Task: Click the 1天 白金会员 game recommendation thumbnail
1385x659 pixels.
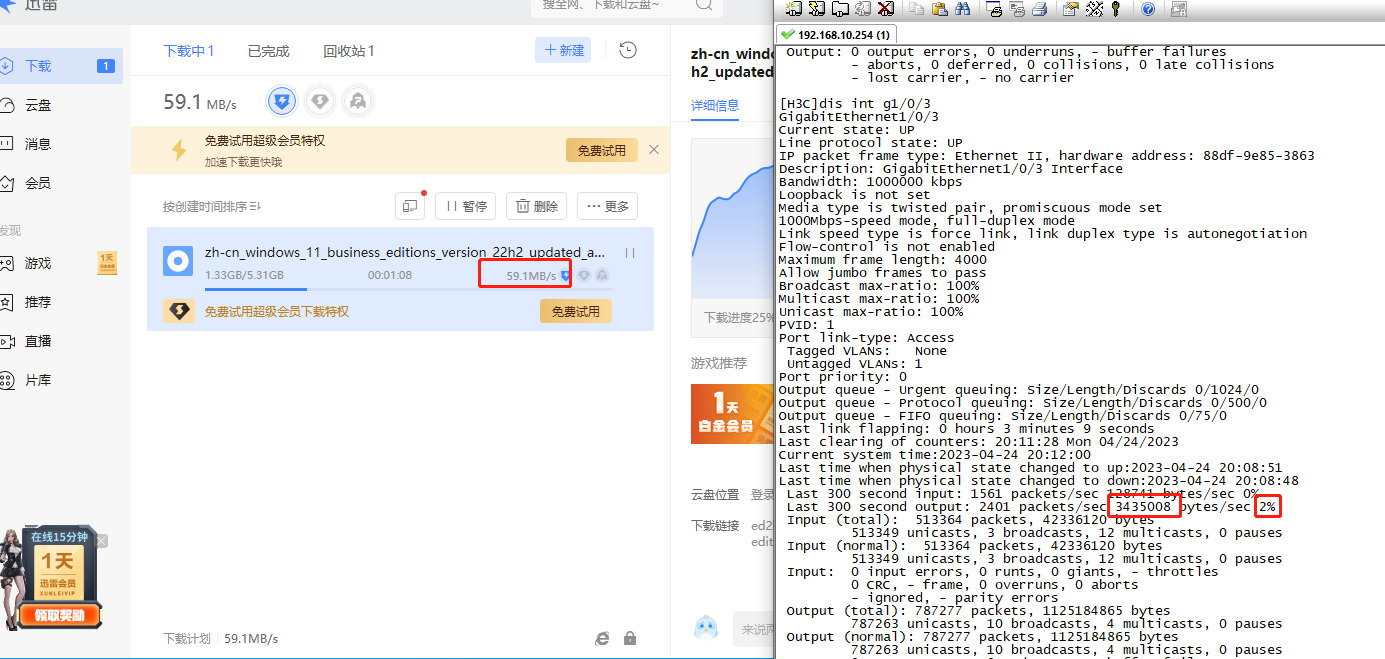Action: point(732,413)
